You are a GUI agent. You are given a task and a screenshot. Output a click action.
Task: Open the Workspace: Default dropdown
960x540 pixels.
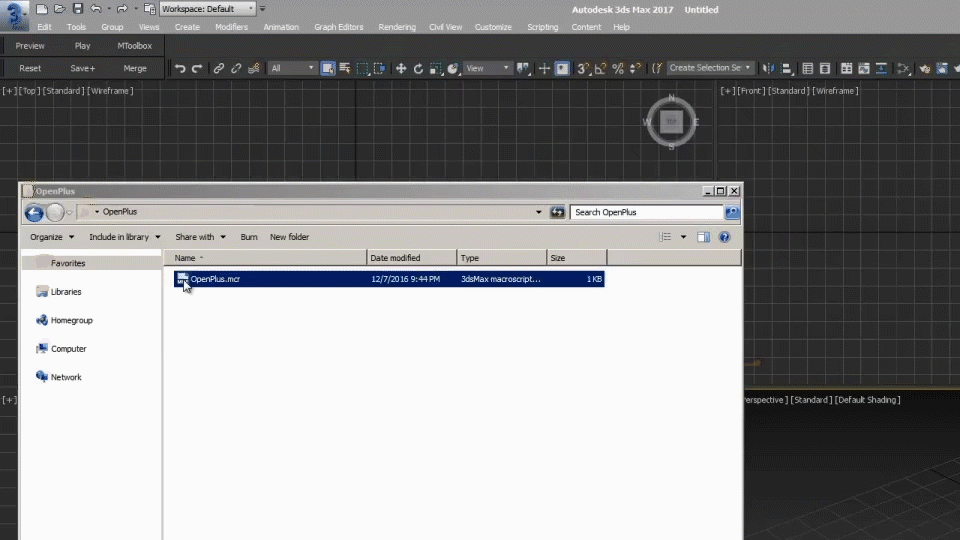[x=208, y=9]
